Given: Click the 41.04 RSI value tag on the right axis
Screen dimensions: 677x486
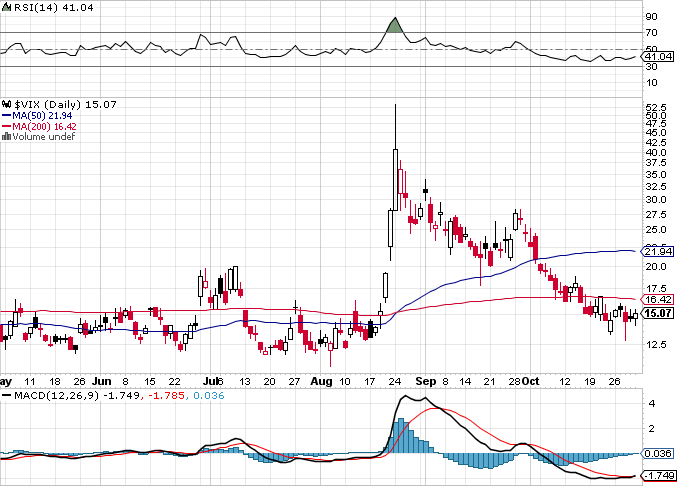Looking at the screenshot, I should tap(657, 57).
